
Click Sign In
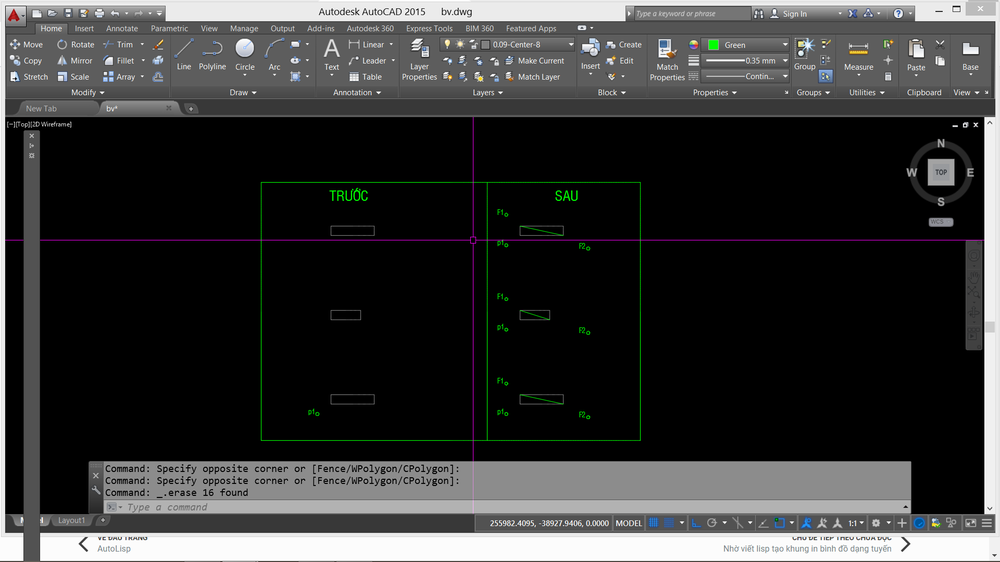[788, 13]
